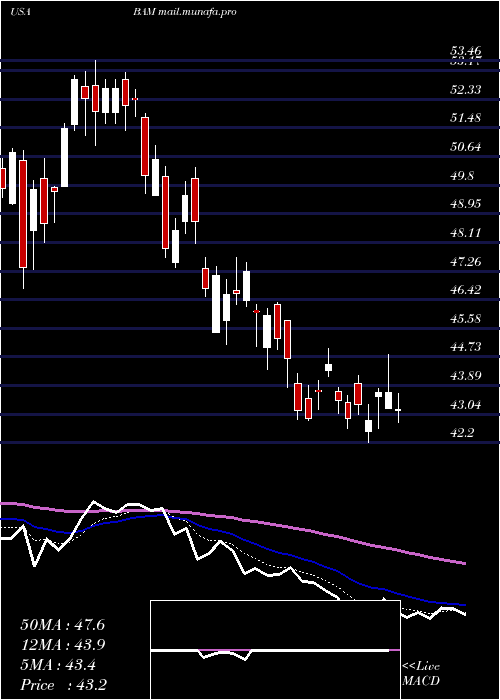Click the 46.42 price axis label

click(x=466, y=290)
